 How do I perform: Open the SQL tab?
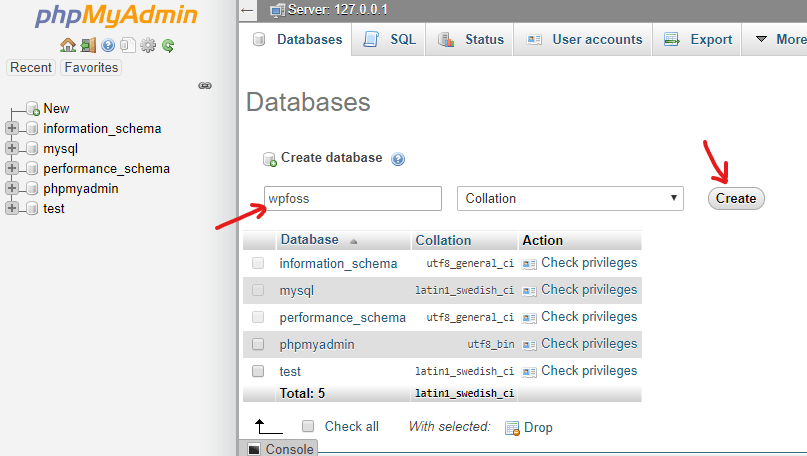click(x=389, y=39)
